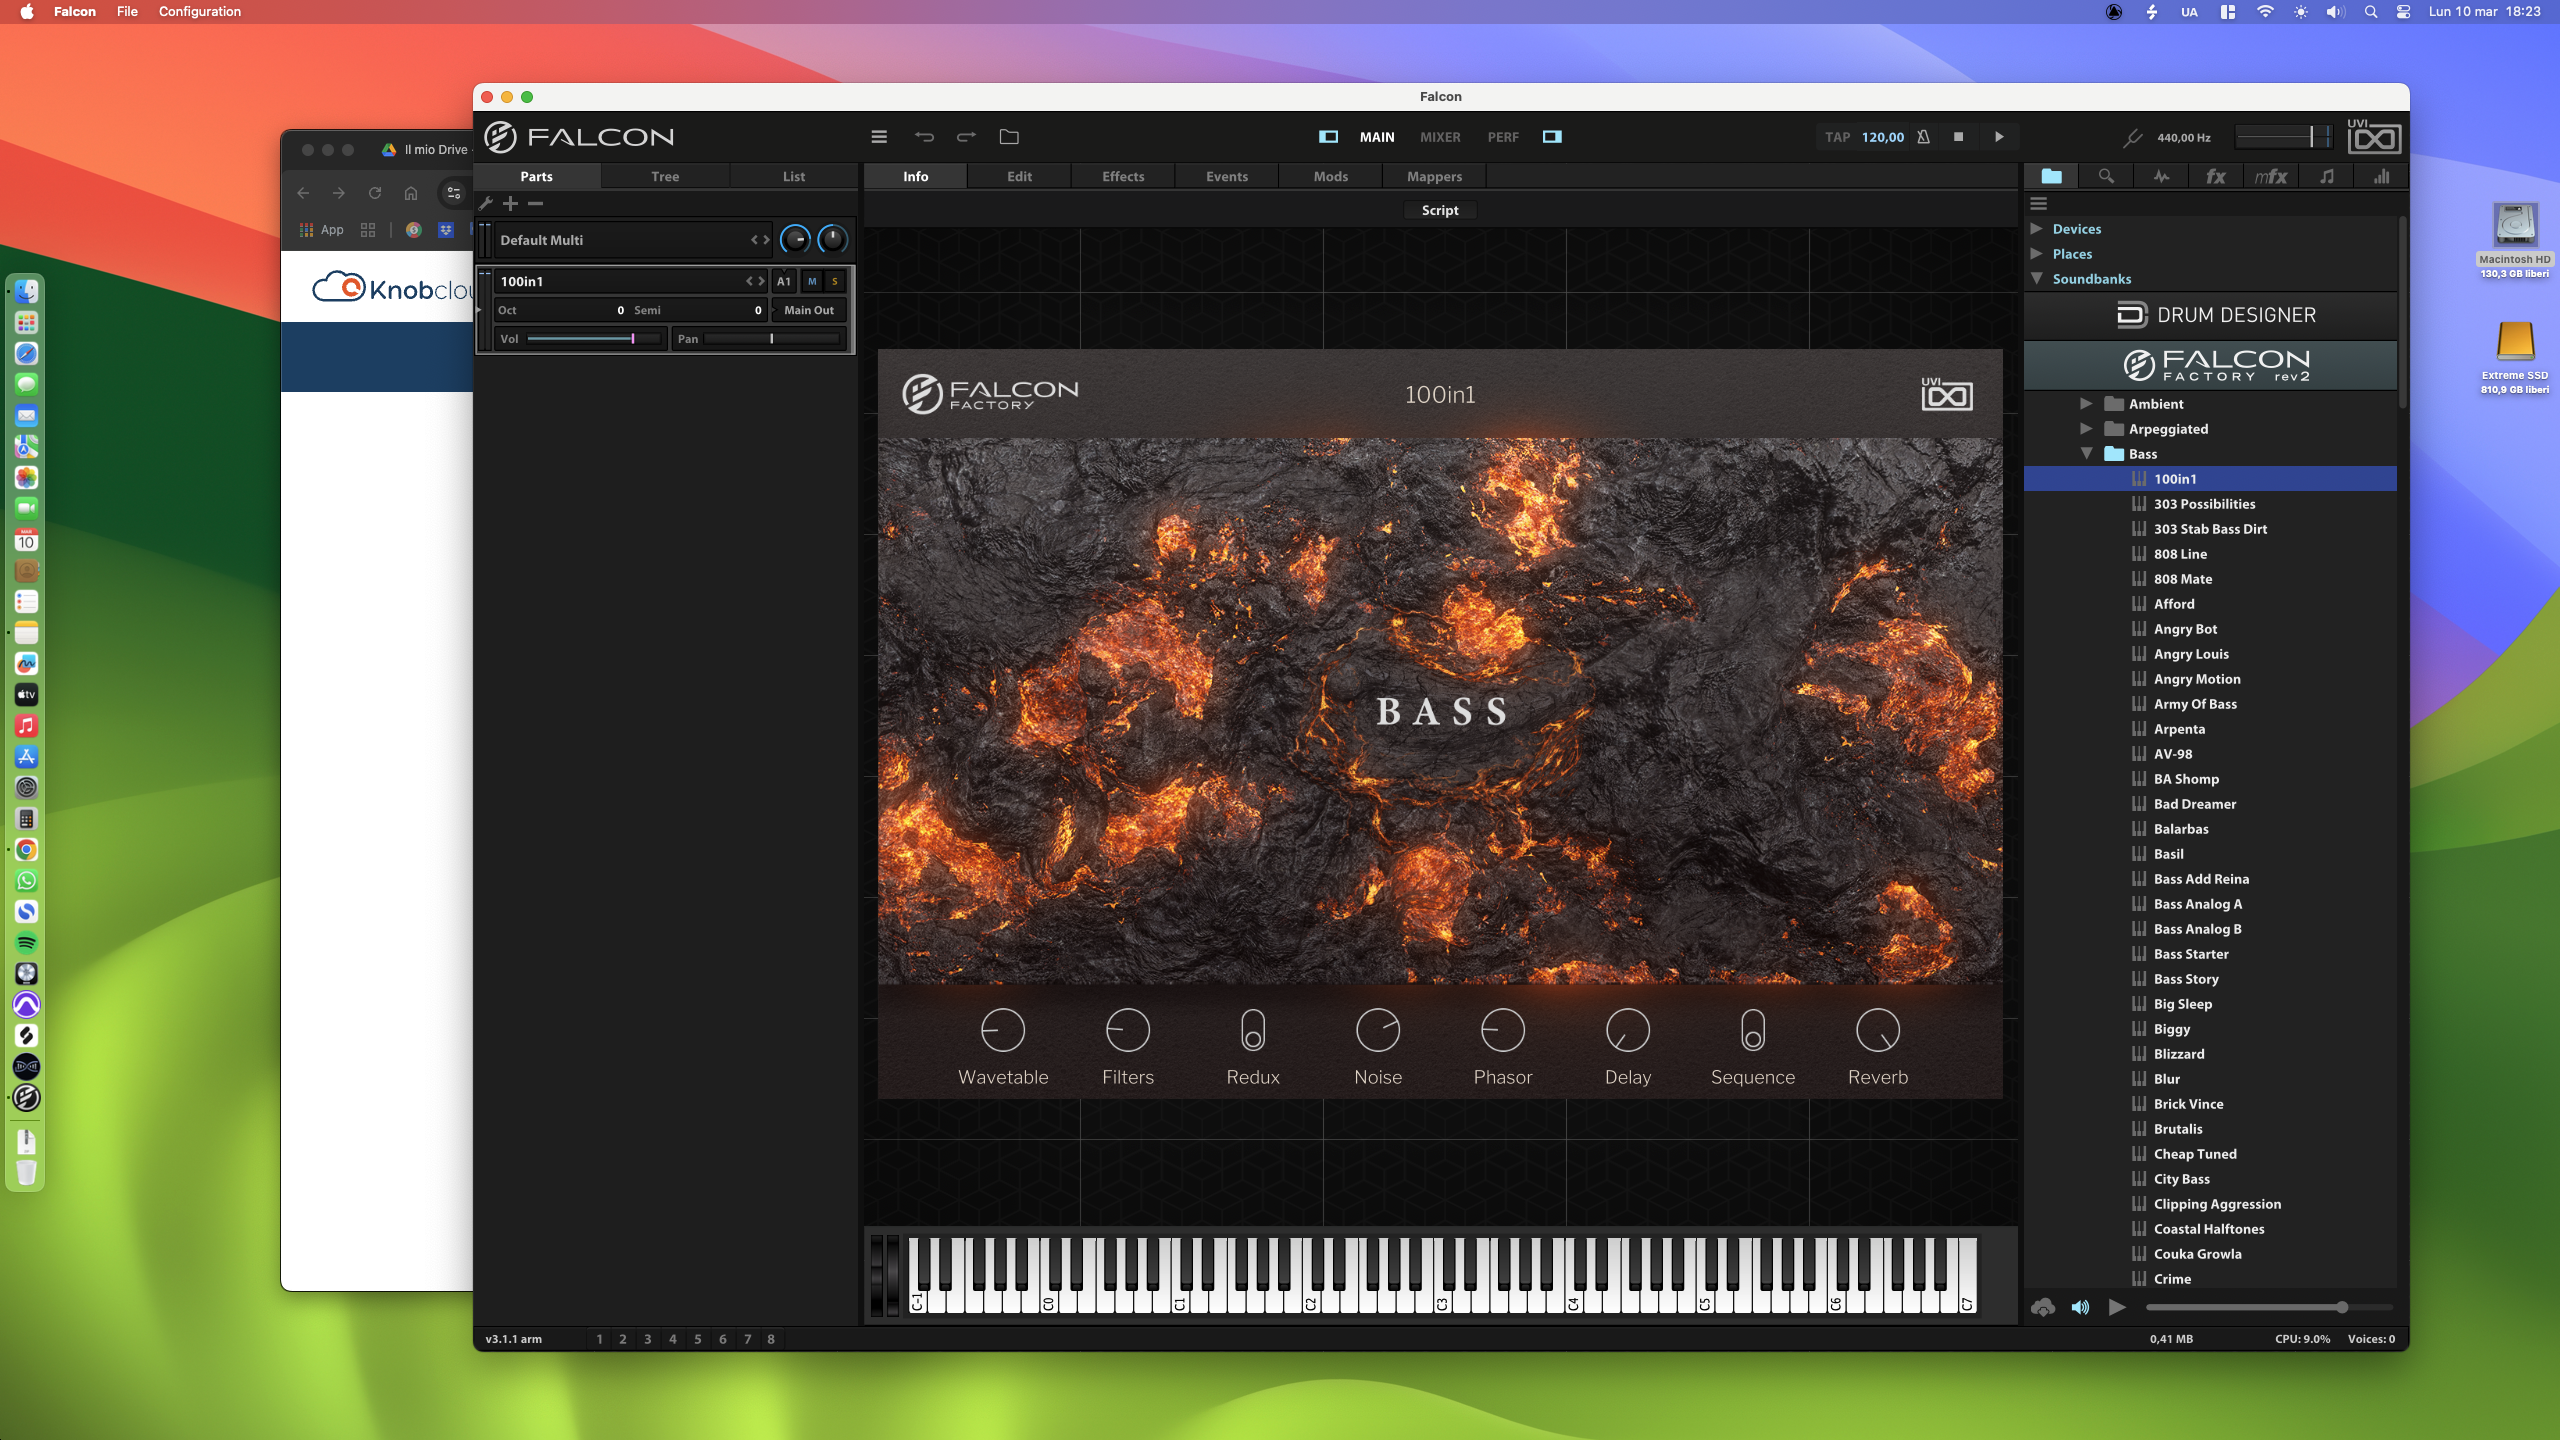
Task: Add a new part with plus icon
Action: (510, 203)
